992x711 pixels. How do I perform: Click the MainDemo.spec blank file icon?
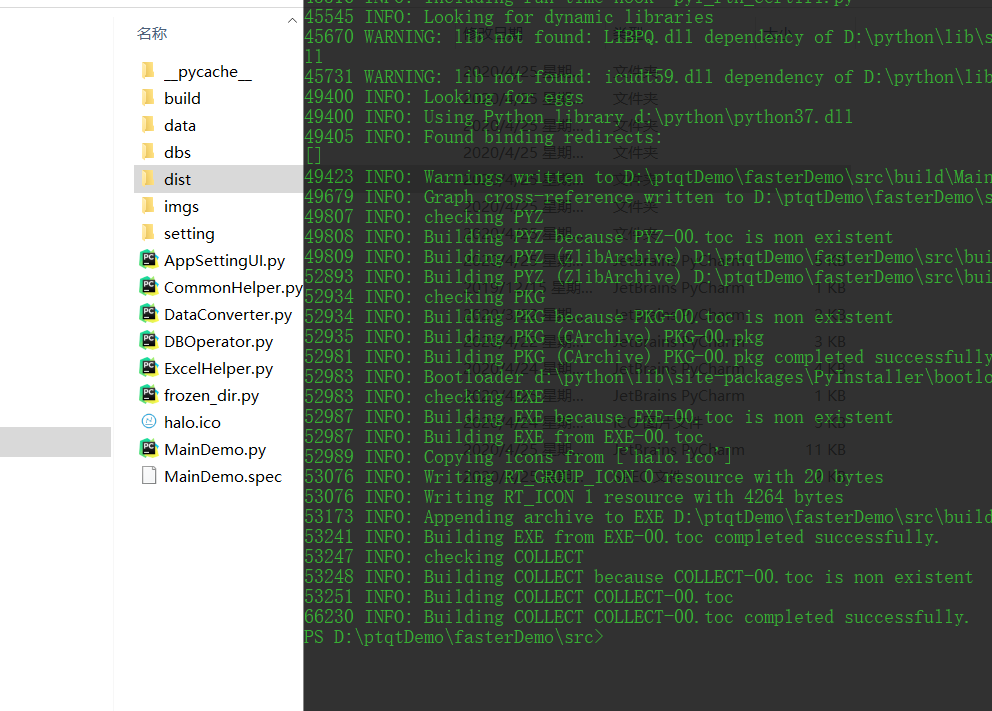(x=149, y=475)
